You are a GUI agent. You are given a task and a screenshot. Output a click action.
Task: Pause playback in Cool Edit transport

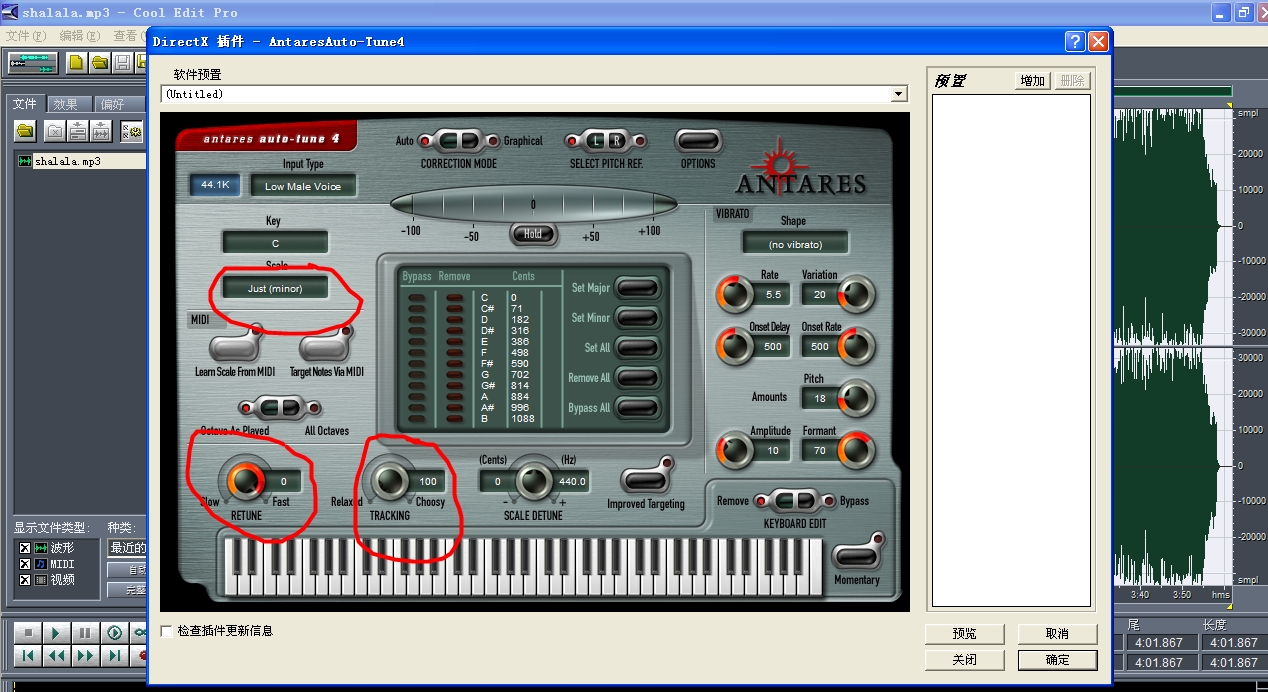click(86, 633)
